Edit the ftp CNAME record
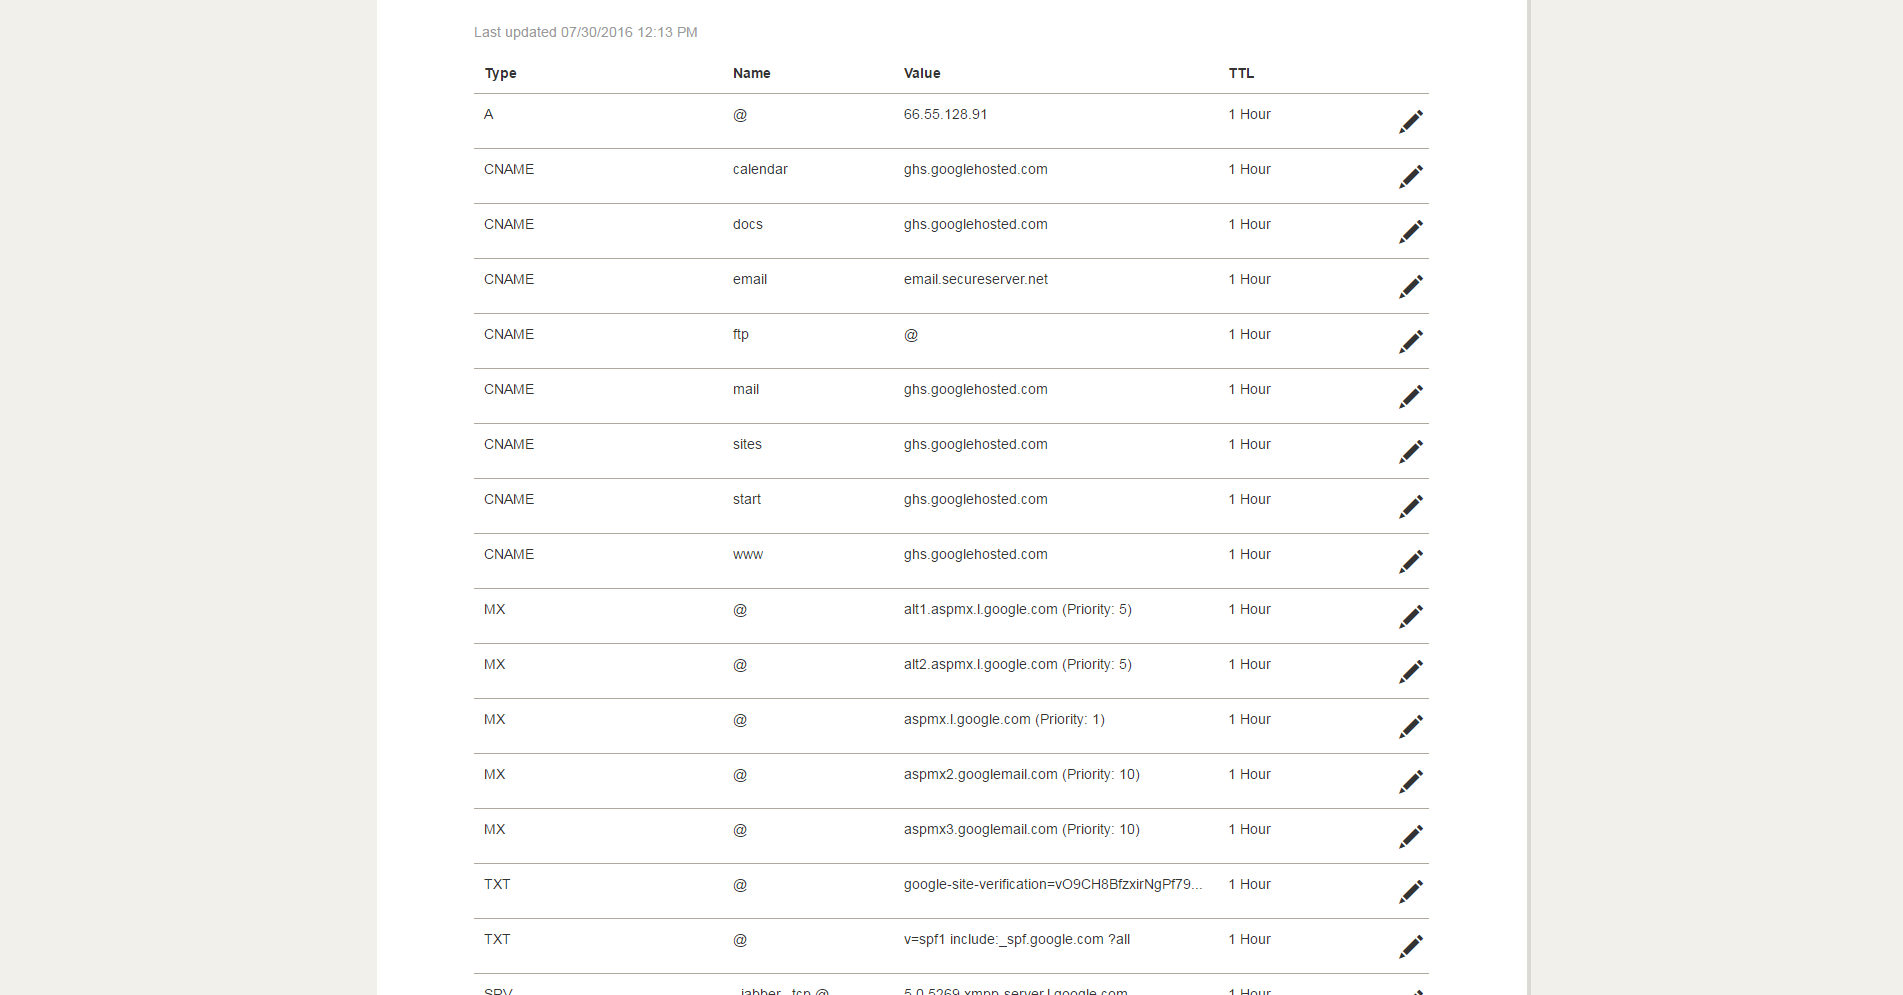The width and height of the screenshot is (1903, 995). (x=1411, y=342)
